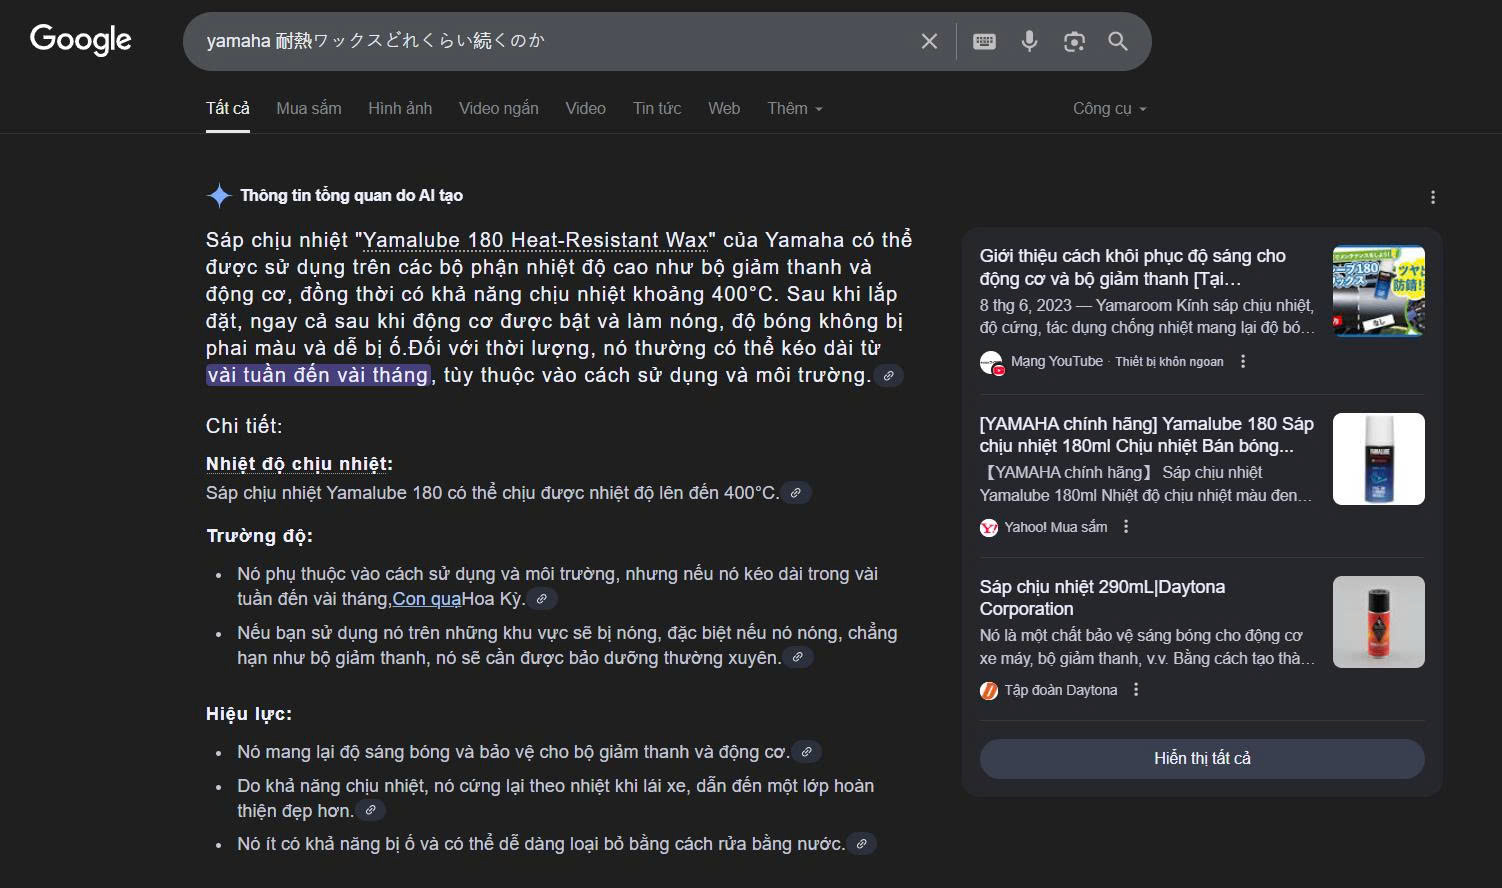Screen dimensions: 1502x888
Task: Open options for Mạng YouTube result
Action: [1243, 362]
